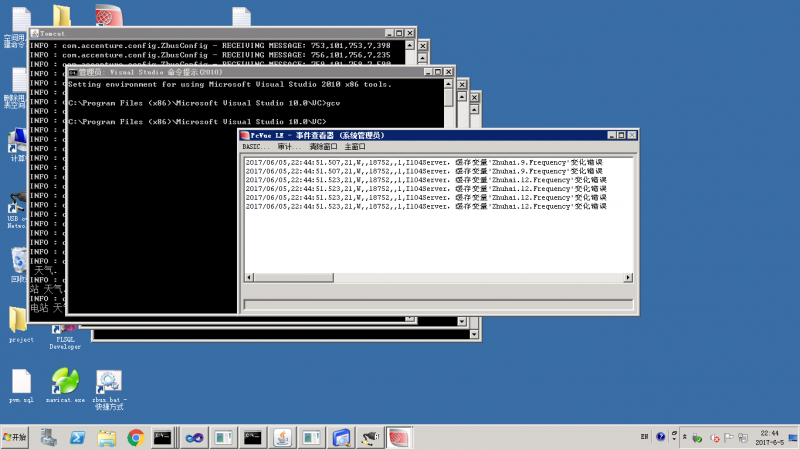The height and width of the screenshot is (450, 800).
Task: Click the PcVue horizontal scrollbar thumb
Action: 293,278
